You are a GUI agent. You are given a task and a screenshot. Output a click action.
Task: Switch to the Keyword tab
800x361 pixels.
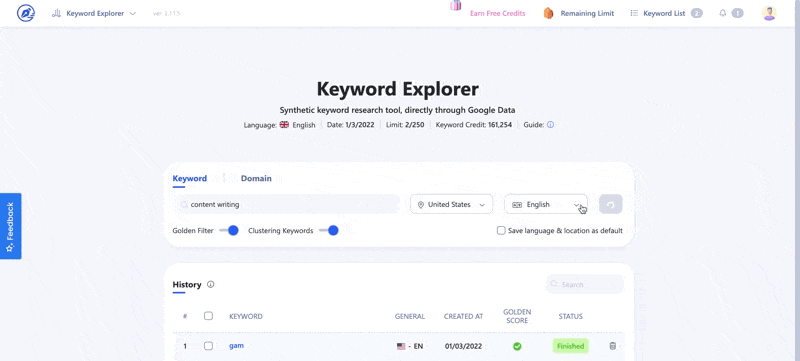(x=190, y=178)
